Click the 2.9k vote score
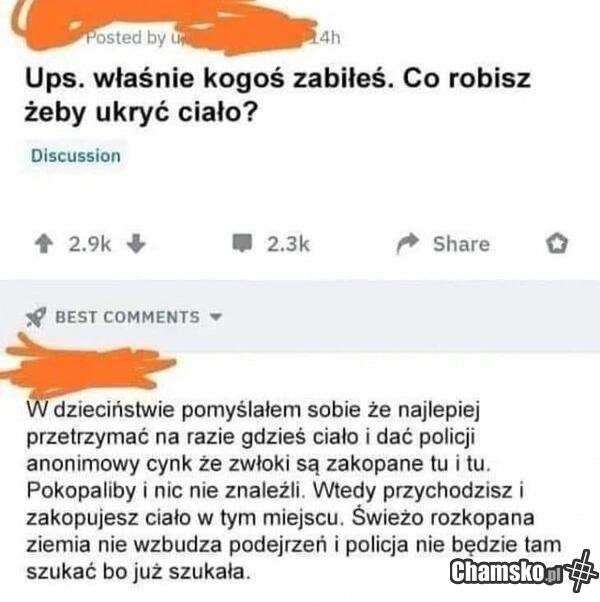This screenshot has height=602, width=600. 90,244
